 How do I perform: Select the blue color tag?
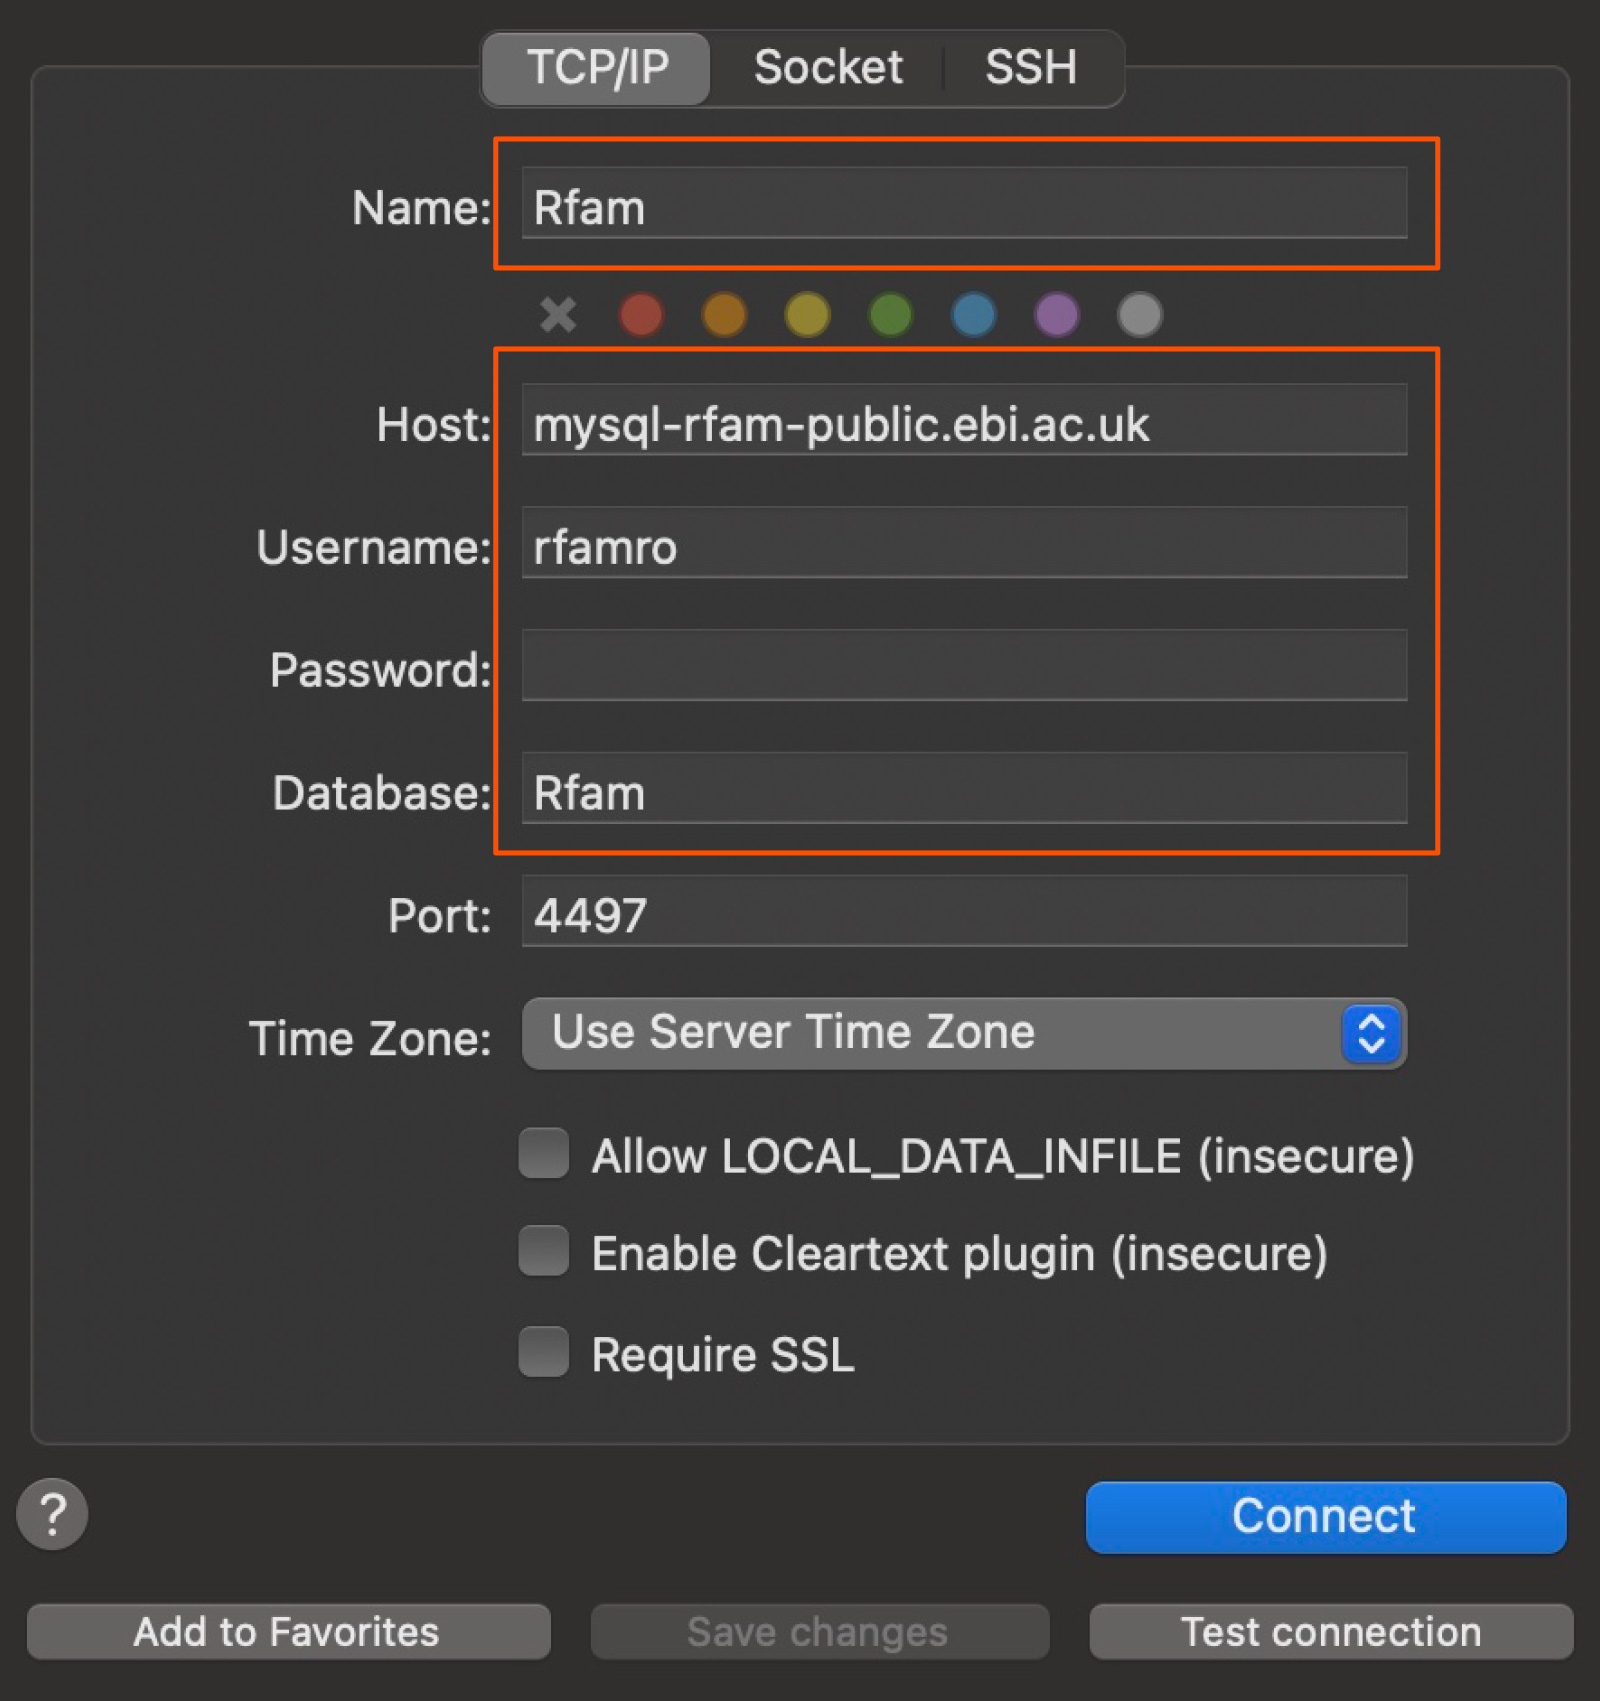tap(974, 315)
